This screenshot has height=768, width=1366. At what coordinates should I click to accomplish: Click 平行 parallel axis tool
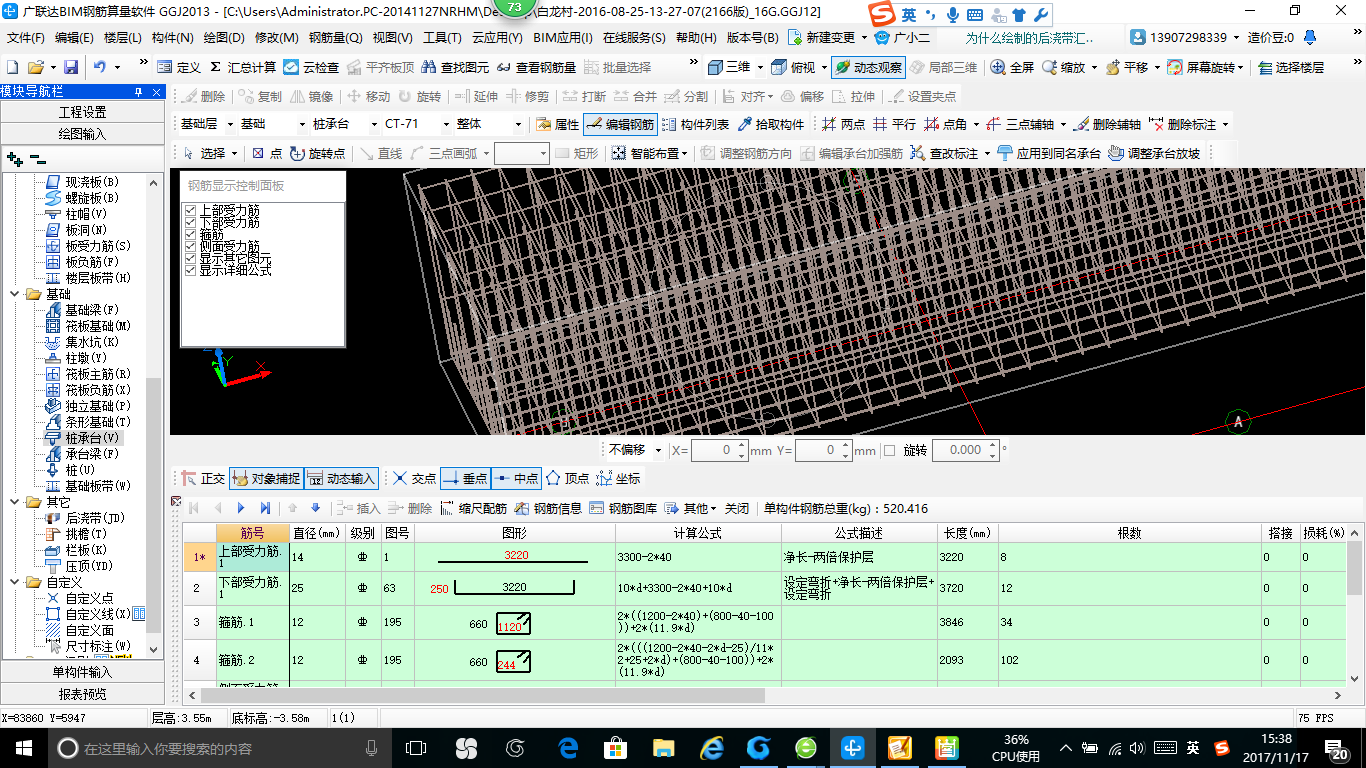click(x=894, y=124)
